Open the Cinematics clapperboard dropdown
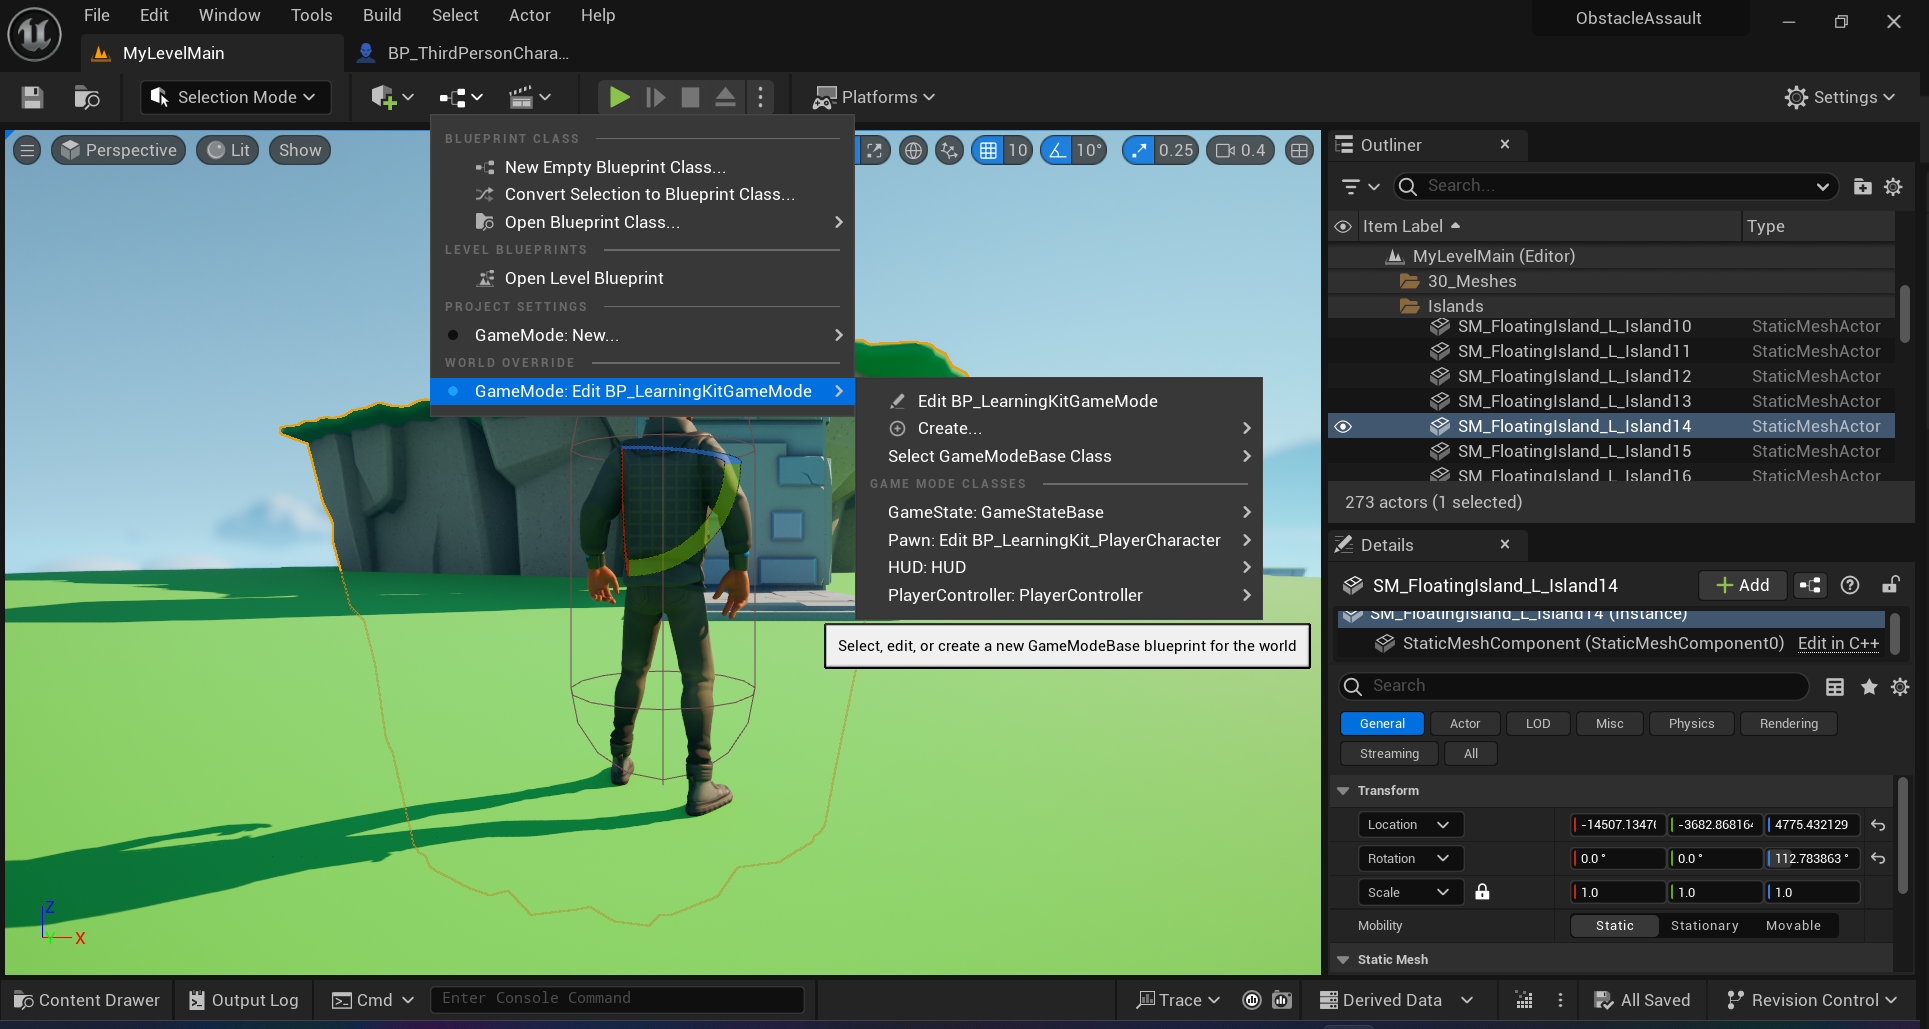1929x1029 pixels. coord(530,97)
